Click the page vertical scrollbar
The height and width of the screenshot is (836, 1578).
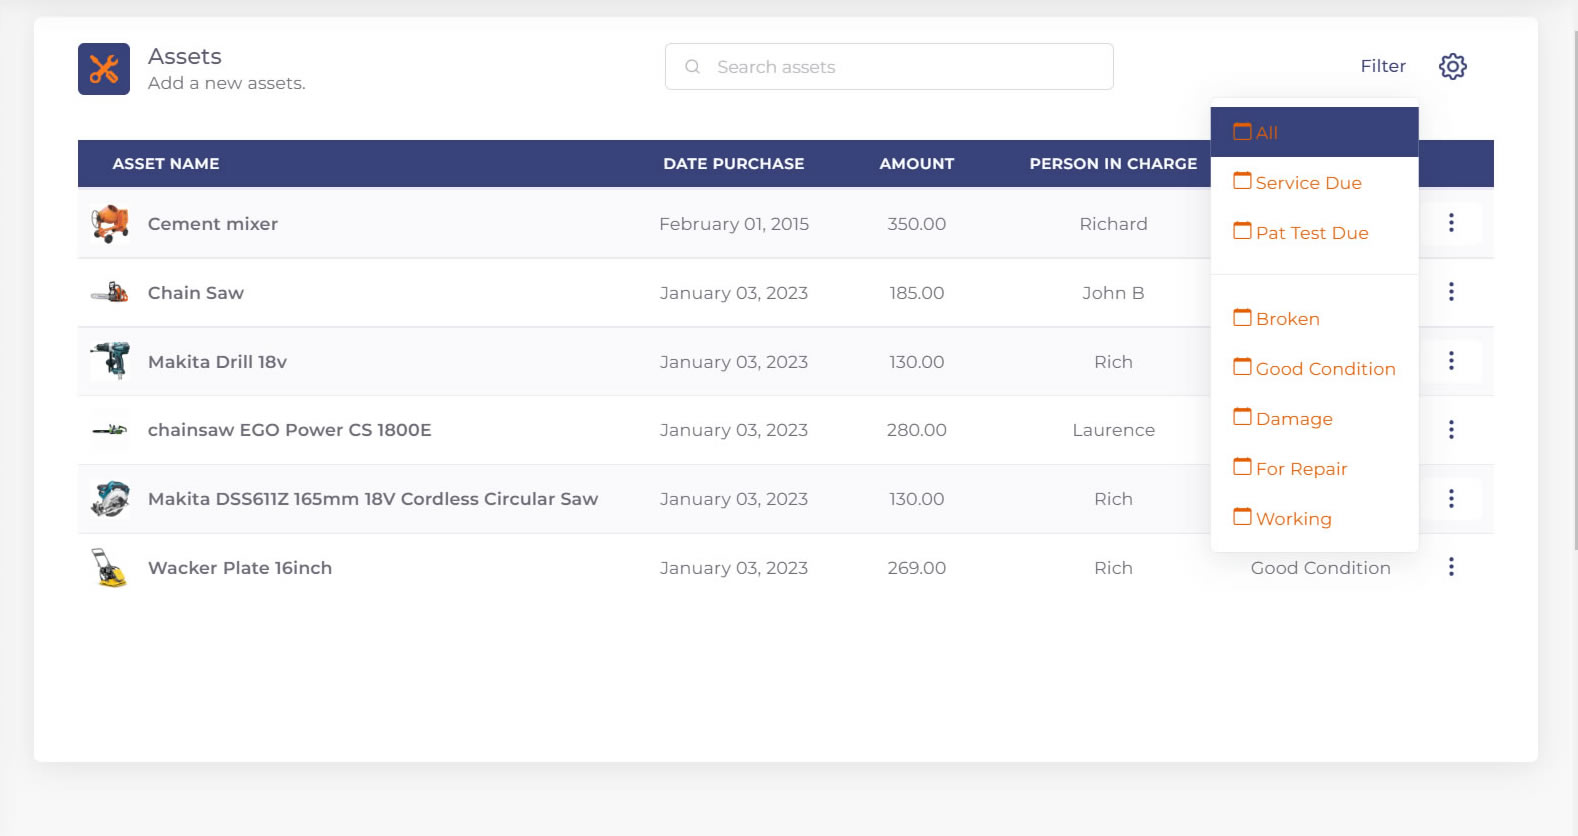pos(1574,290)
